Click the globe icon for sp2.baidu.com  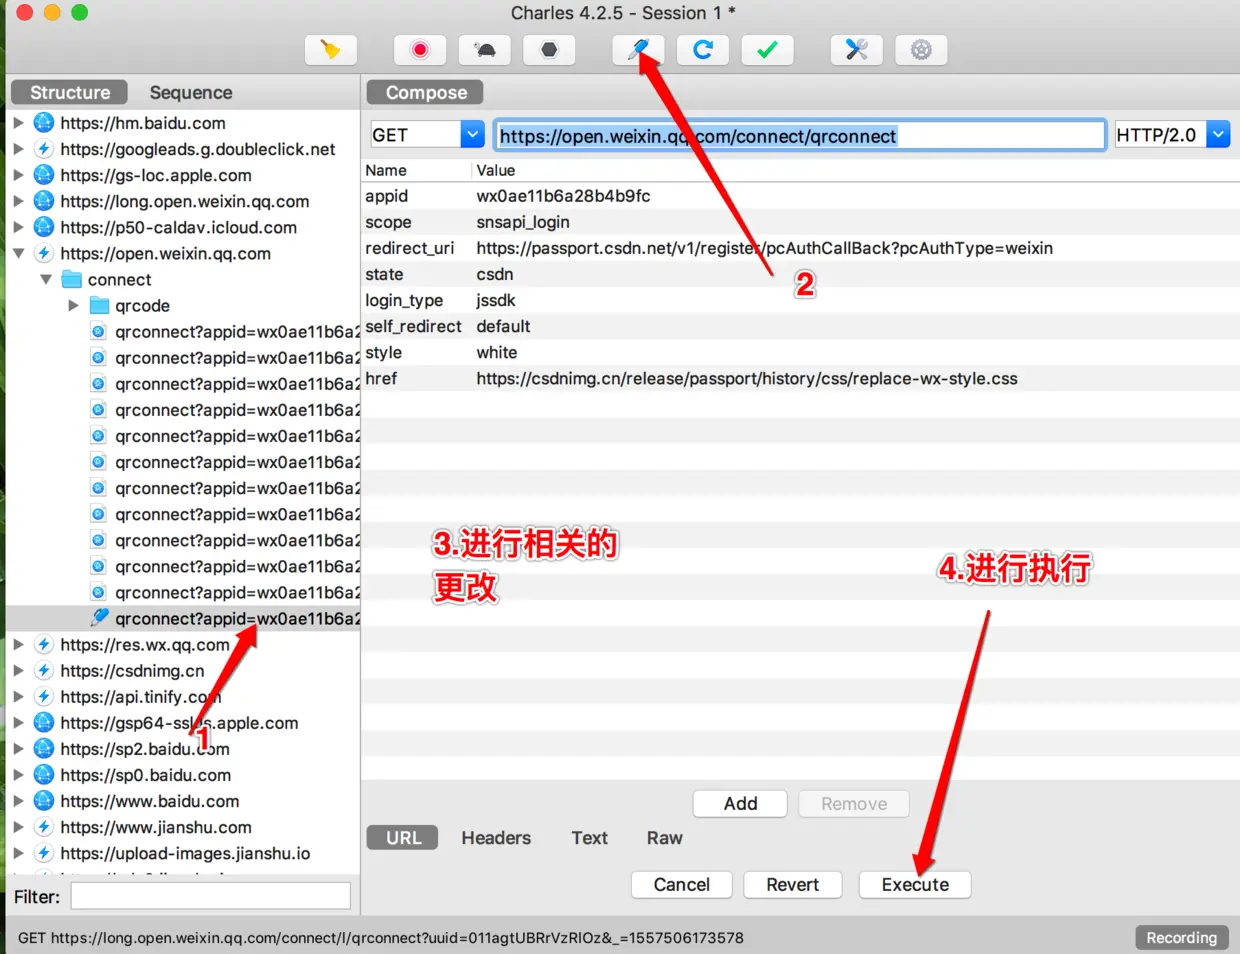(44, 749)
